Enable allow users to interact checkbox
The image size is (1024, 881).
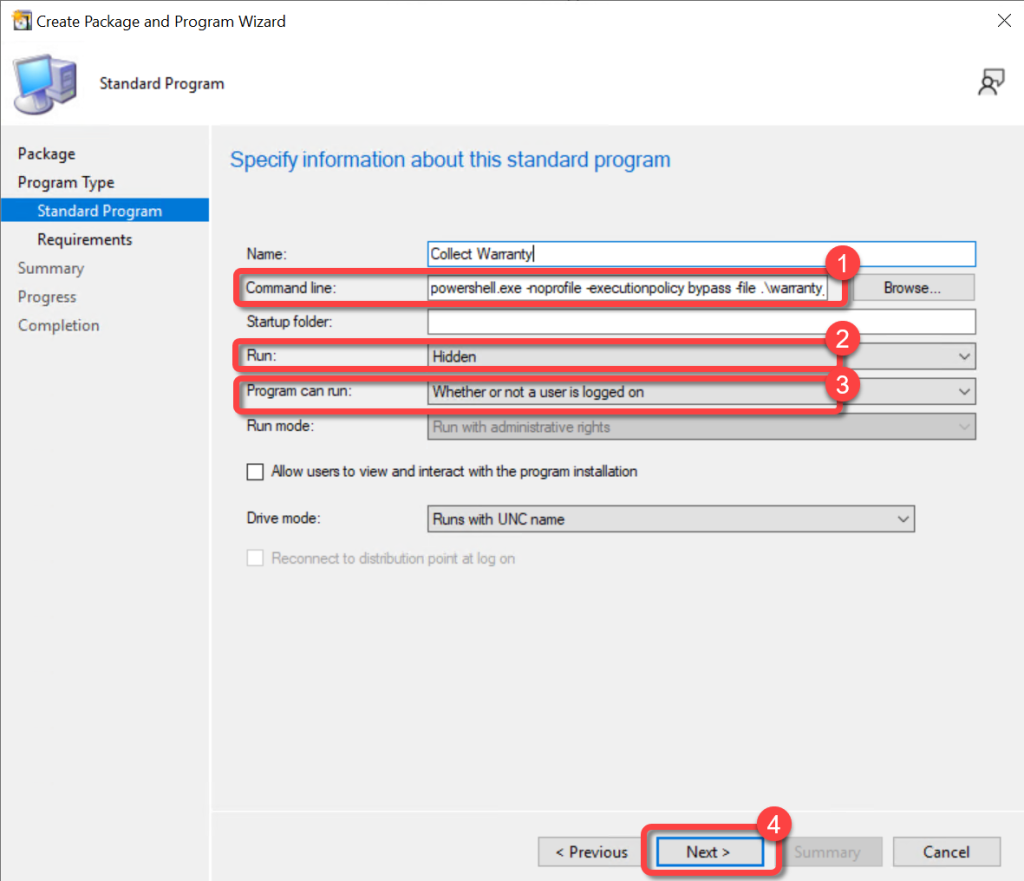256,472
